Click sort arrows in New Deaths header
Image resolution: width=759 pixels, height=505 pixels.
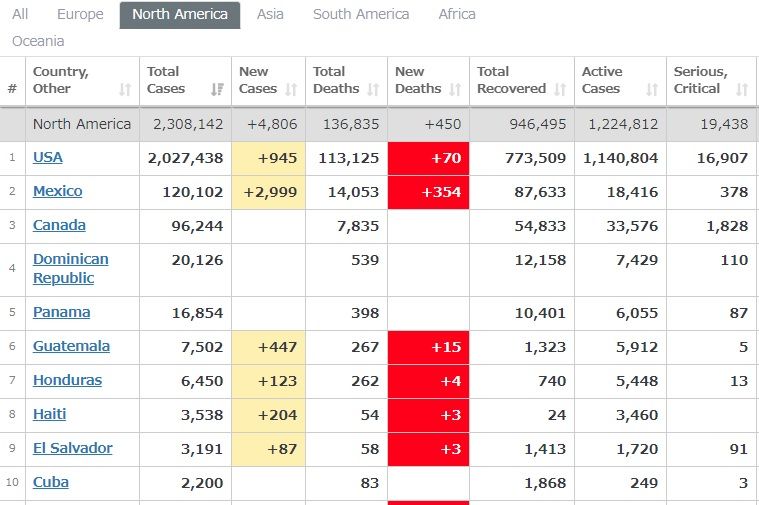[x=455, y=89]
